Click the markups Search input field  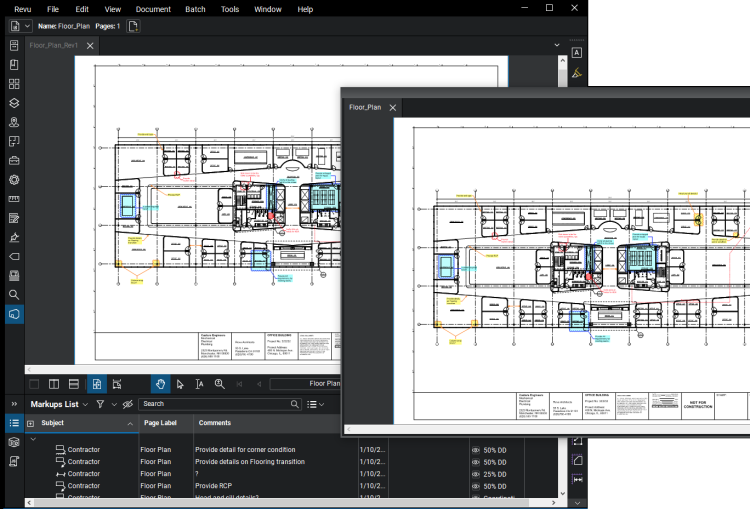point(215,404)
